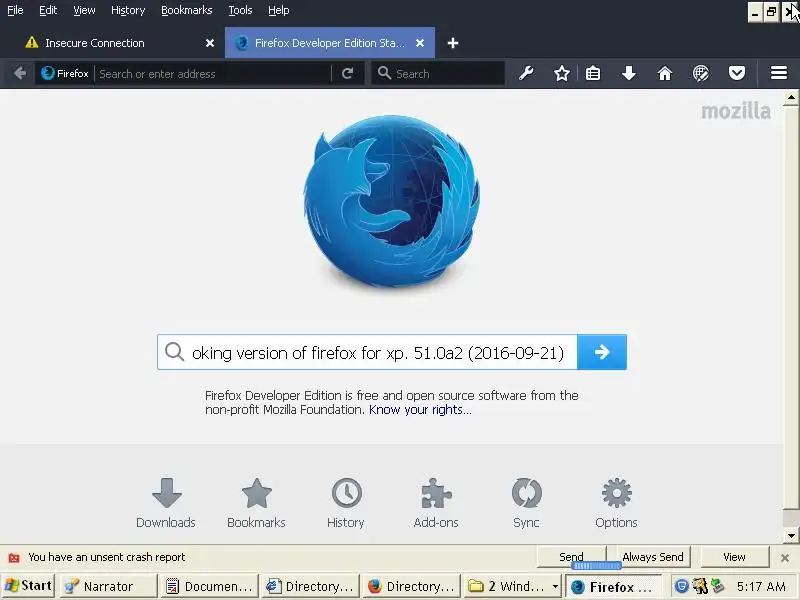Viewport: 800px width, 600px height.
Task: Open the Windows Start menu
Action: (29, 586)
